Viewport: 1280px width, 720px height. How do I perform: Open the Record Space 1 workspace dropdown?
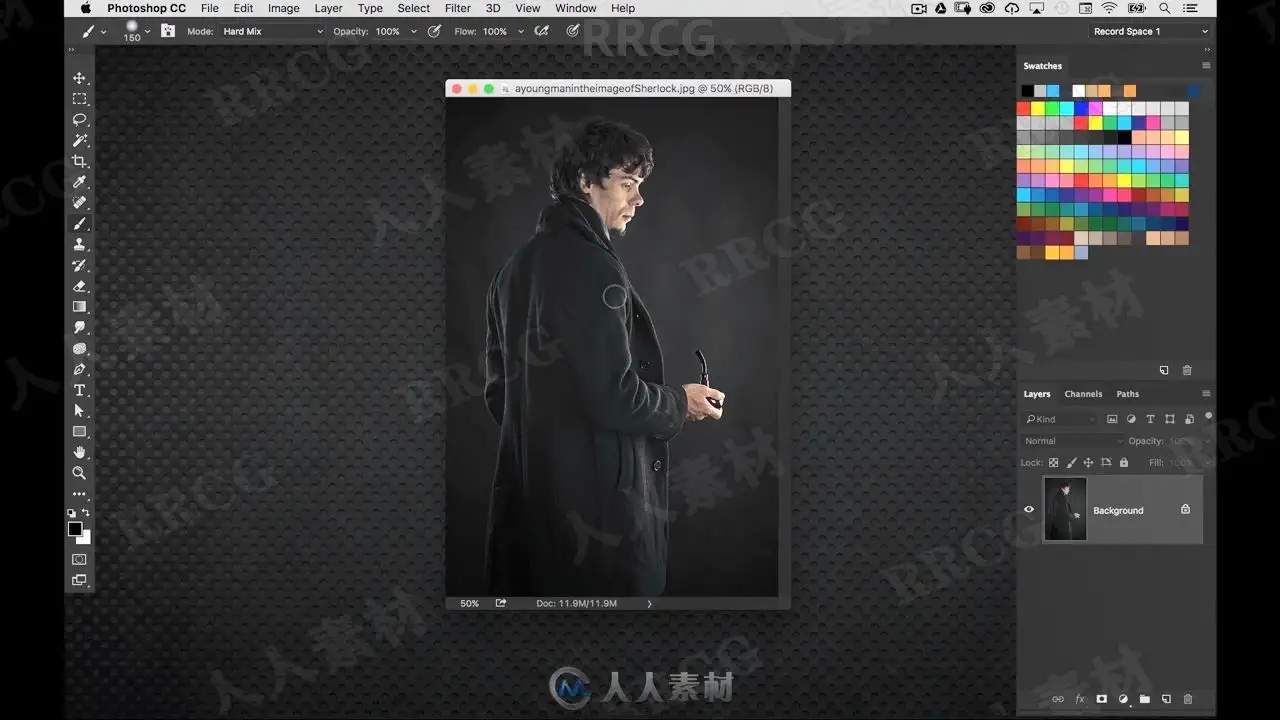pyautogui.click(x=1150, y=31)
